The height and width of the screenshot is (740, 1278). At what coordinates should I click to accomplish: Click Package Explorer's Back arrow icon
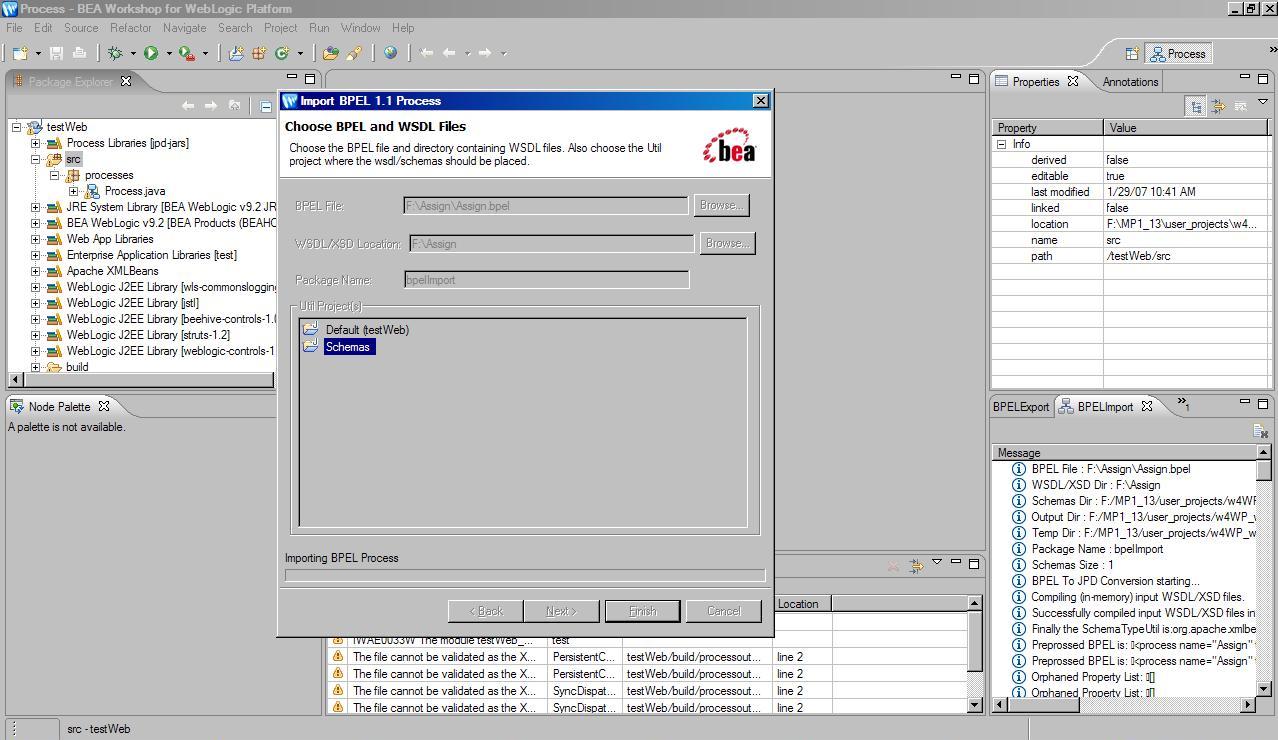pos(187,105)
